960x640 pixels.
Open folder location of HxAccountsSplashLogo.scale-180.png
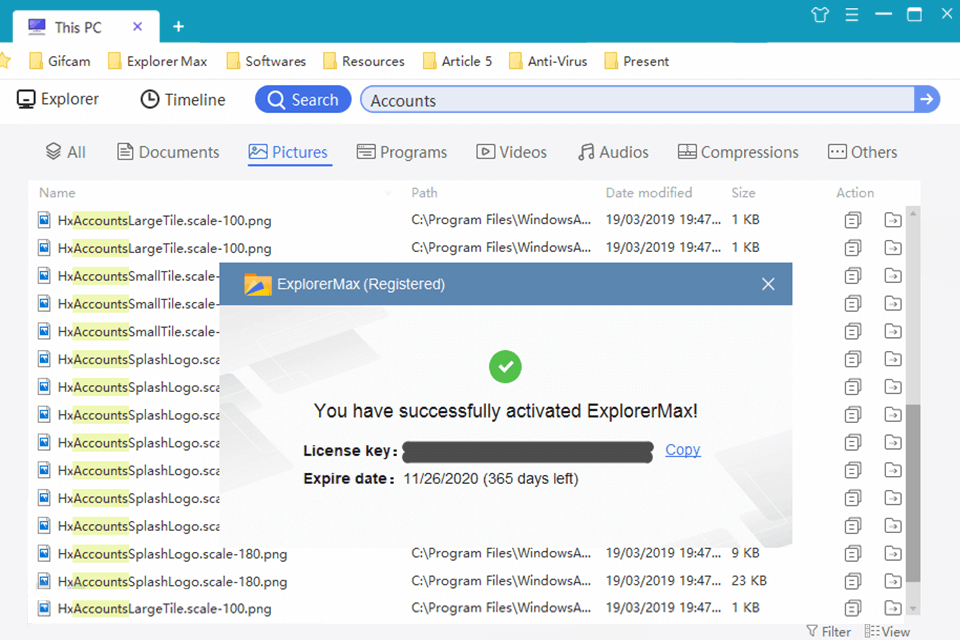[x=892, y=553]
